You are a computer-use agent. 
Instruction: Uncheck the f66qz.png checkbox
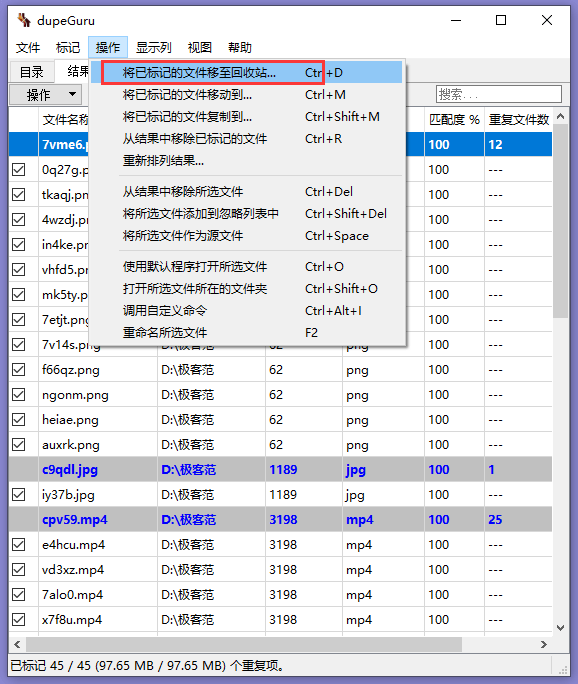pyautogui.click(x=19, y=369)
